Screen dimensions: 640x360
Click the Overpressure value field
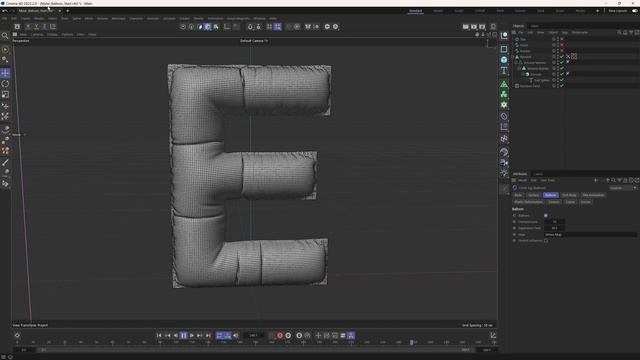(554, 222)
